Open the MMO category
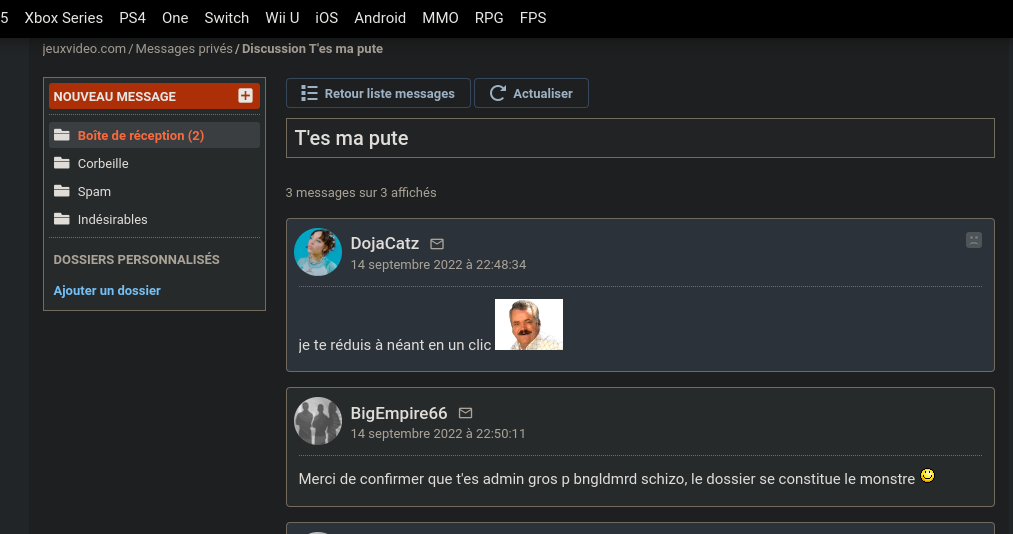Viewport: 1013px width, 534px height. click(441, 18)
